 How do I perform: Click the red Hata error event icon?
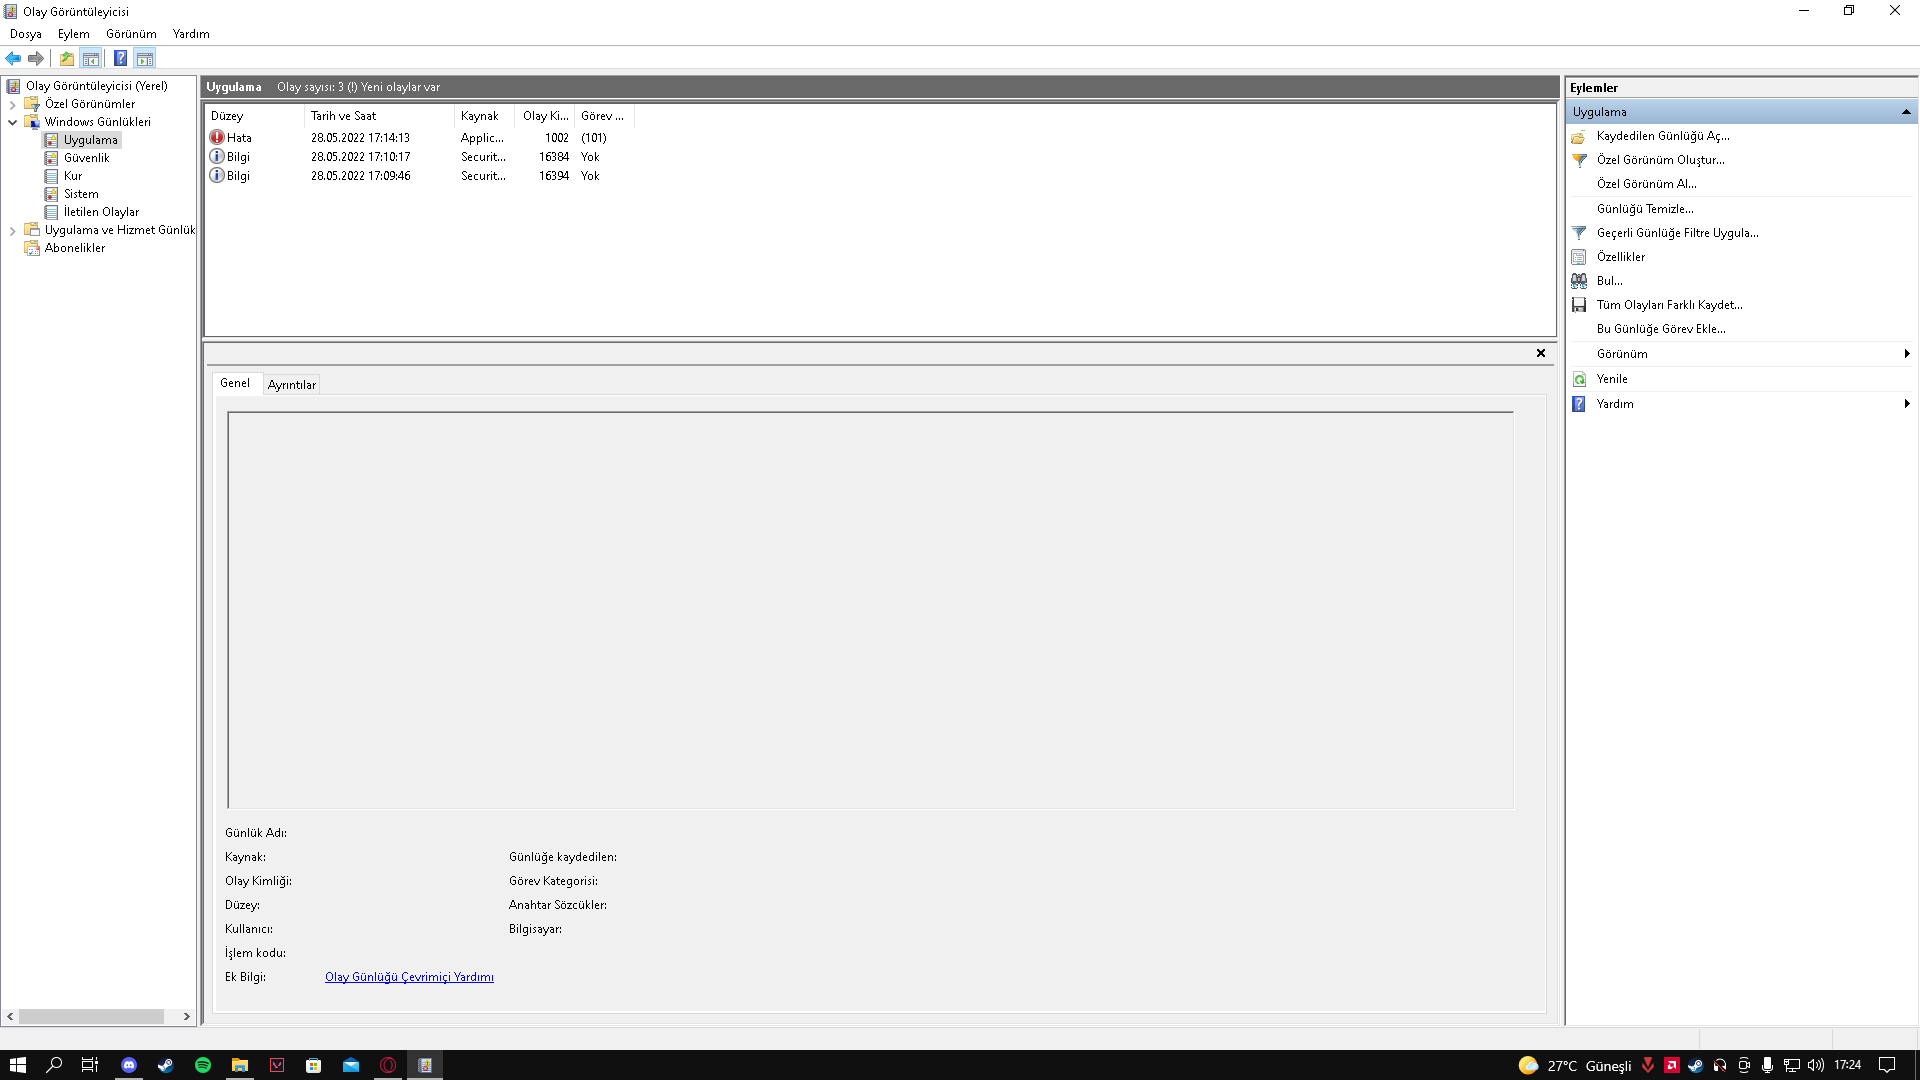tap(217, 138)
